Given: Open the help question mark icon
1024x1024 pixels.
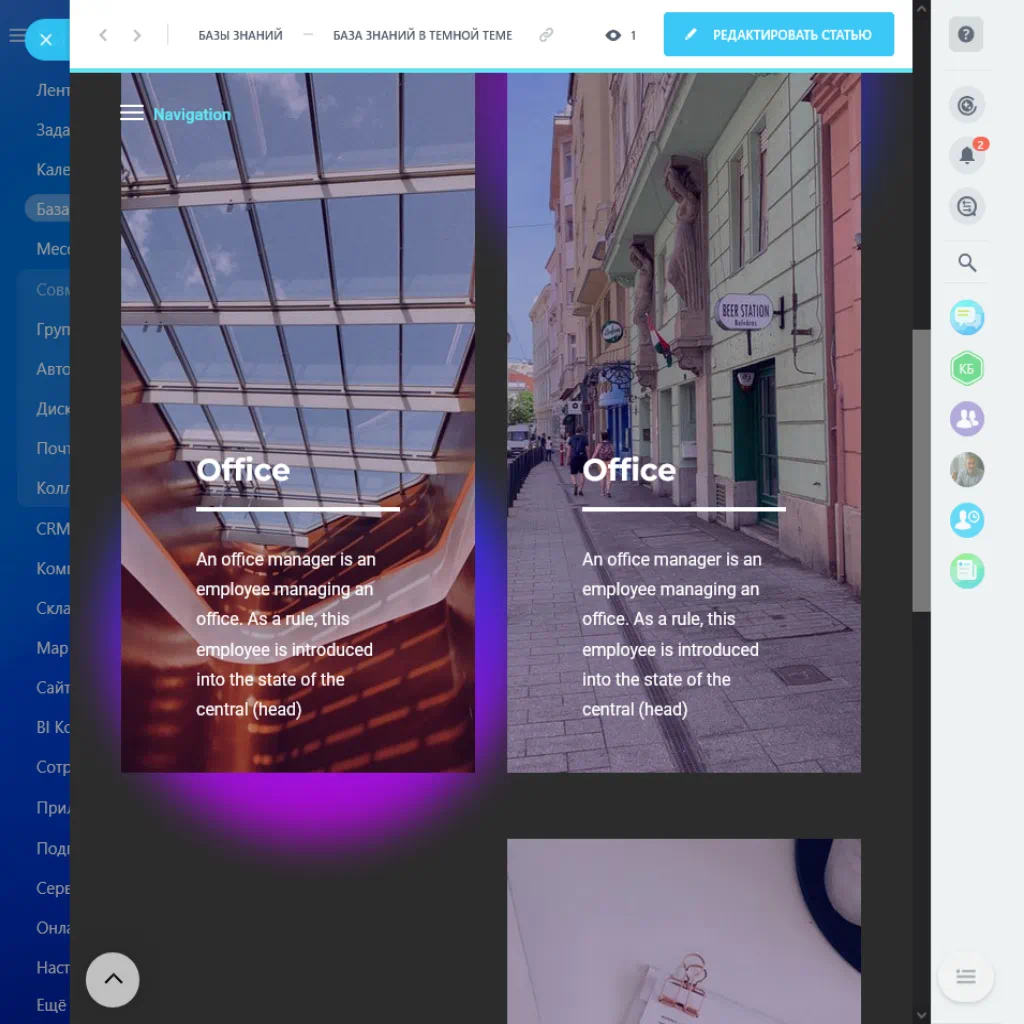Looking at the screenshot, I should (x=965, y=35).
